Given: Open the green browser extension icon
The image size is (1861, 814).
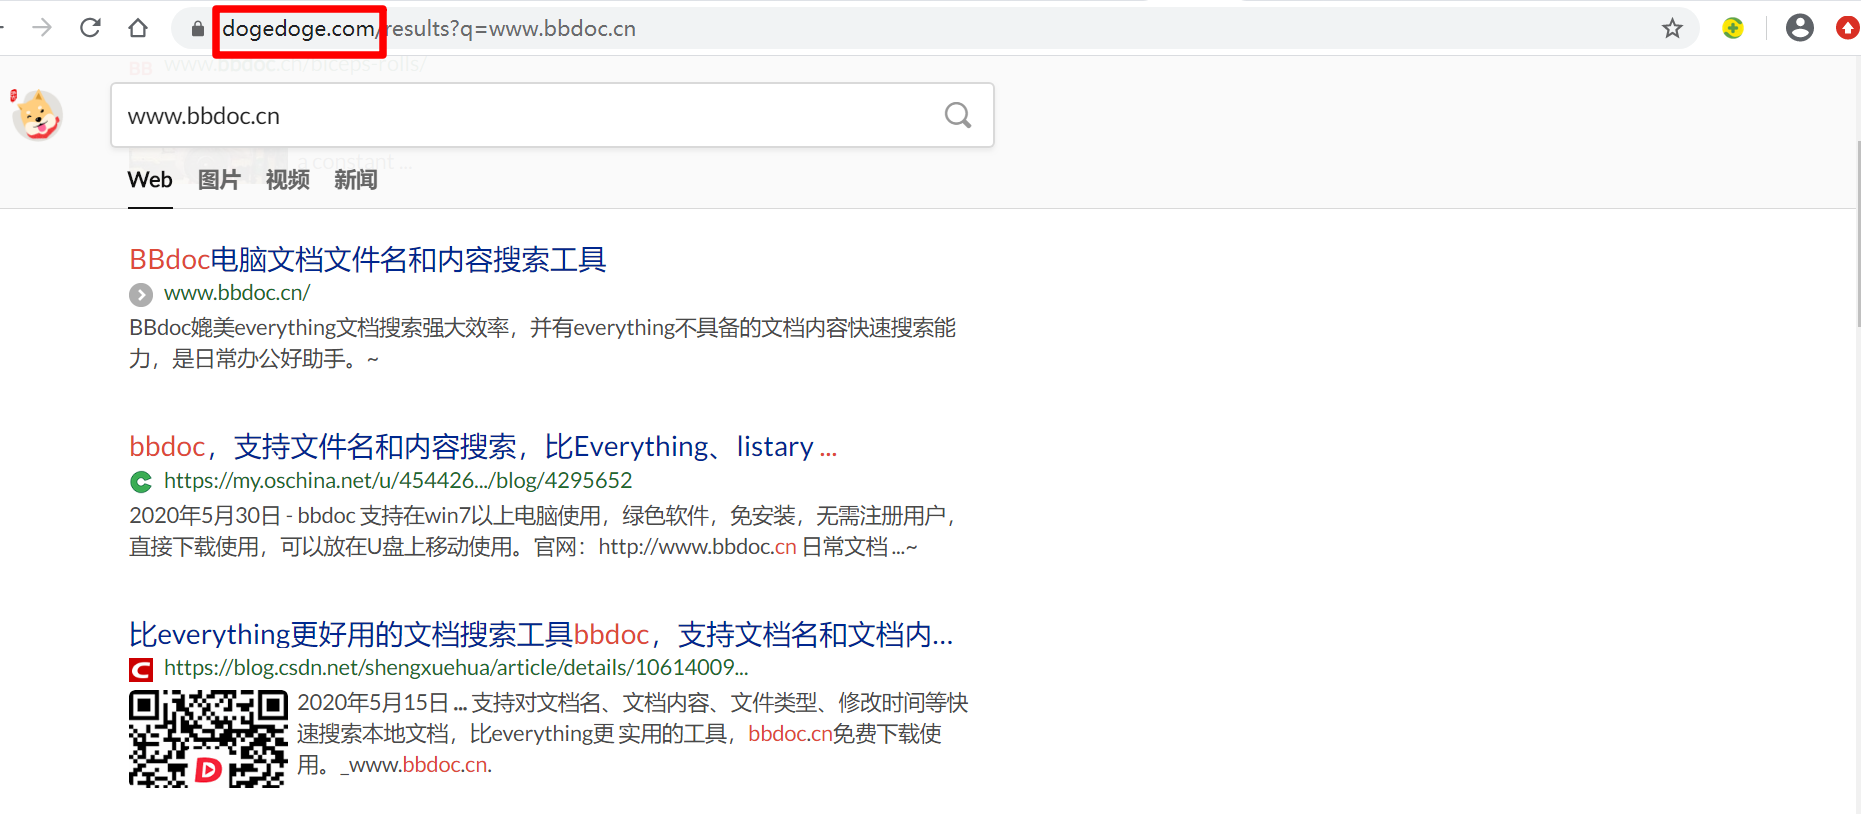Looking at the screenshot, I should (1733, 28).
